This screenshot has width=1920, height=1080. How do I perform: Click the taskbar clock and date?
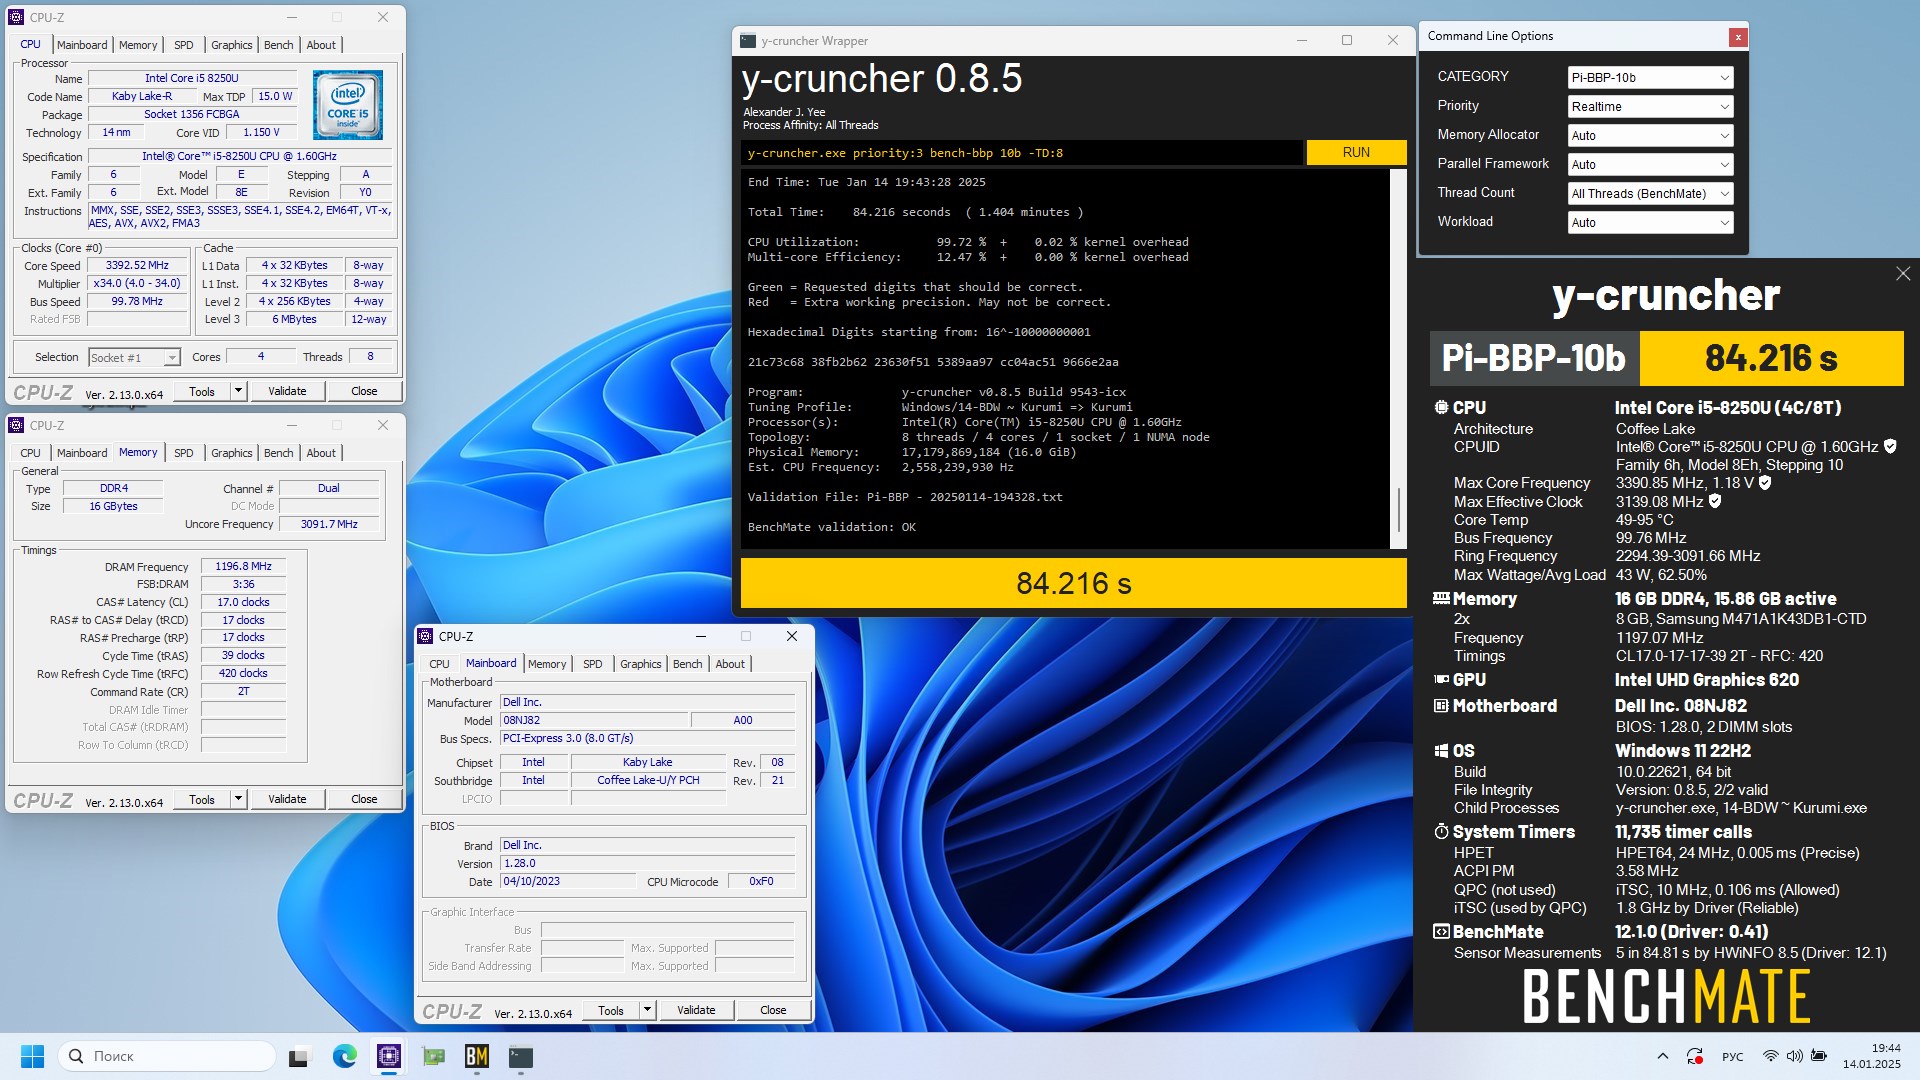point(1872,1056)
